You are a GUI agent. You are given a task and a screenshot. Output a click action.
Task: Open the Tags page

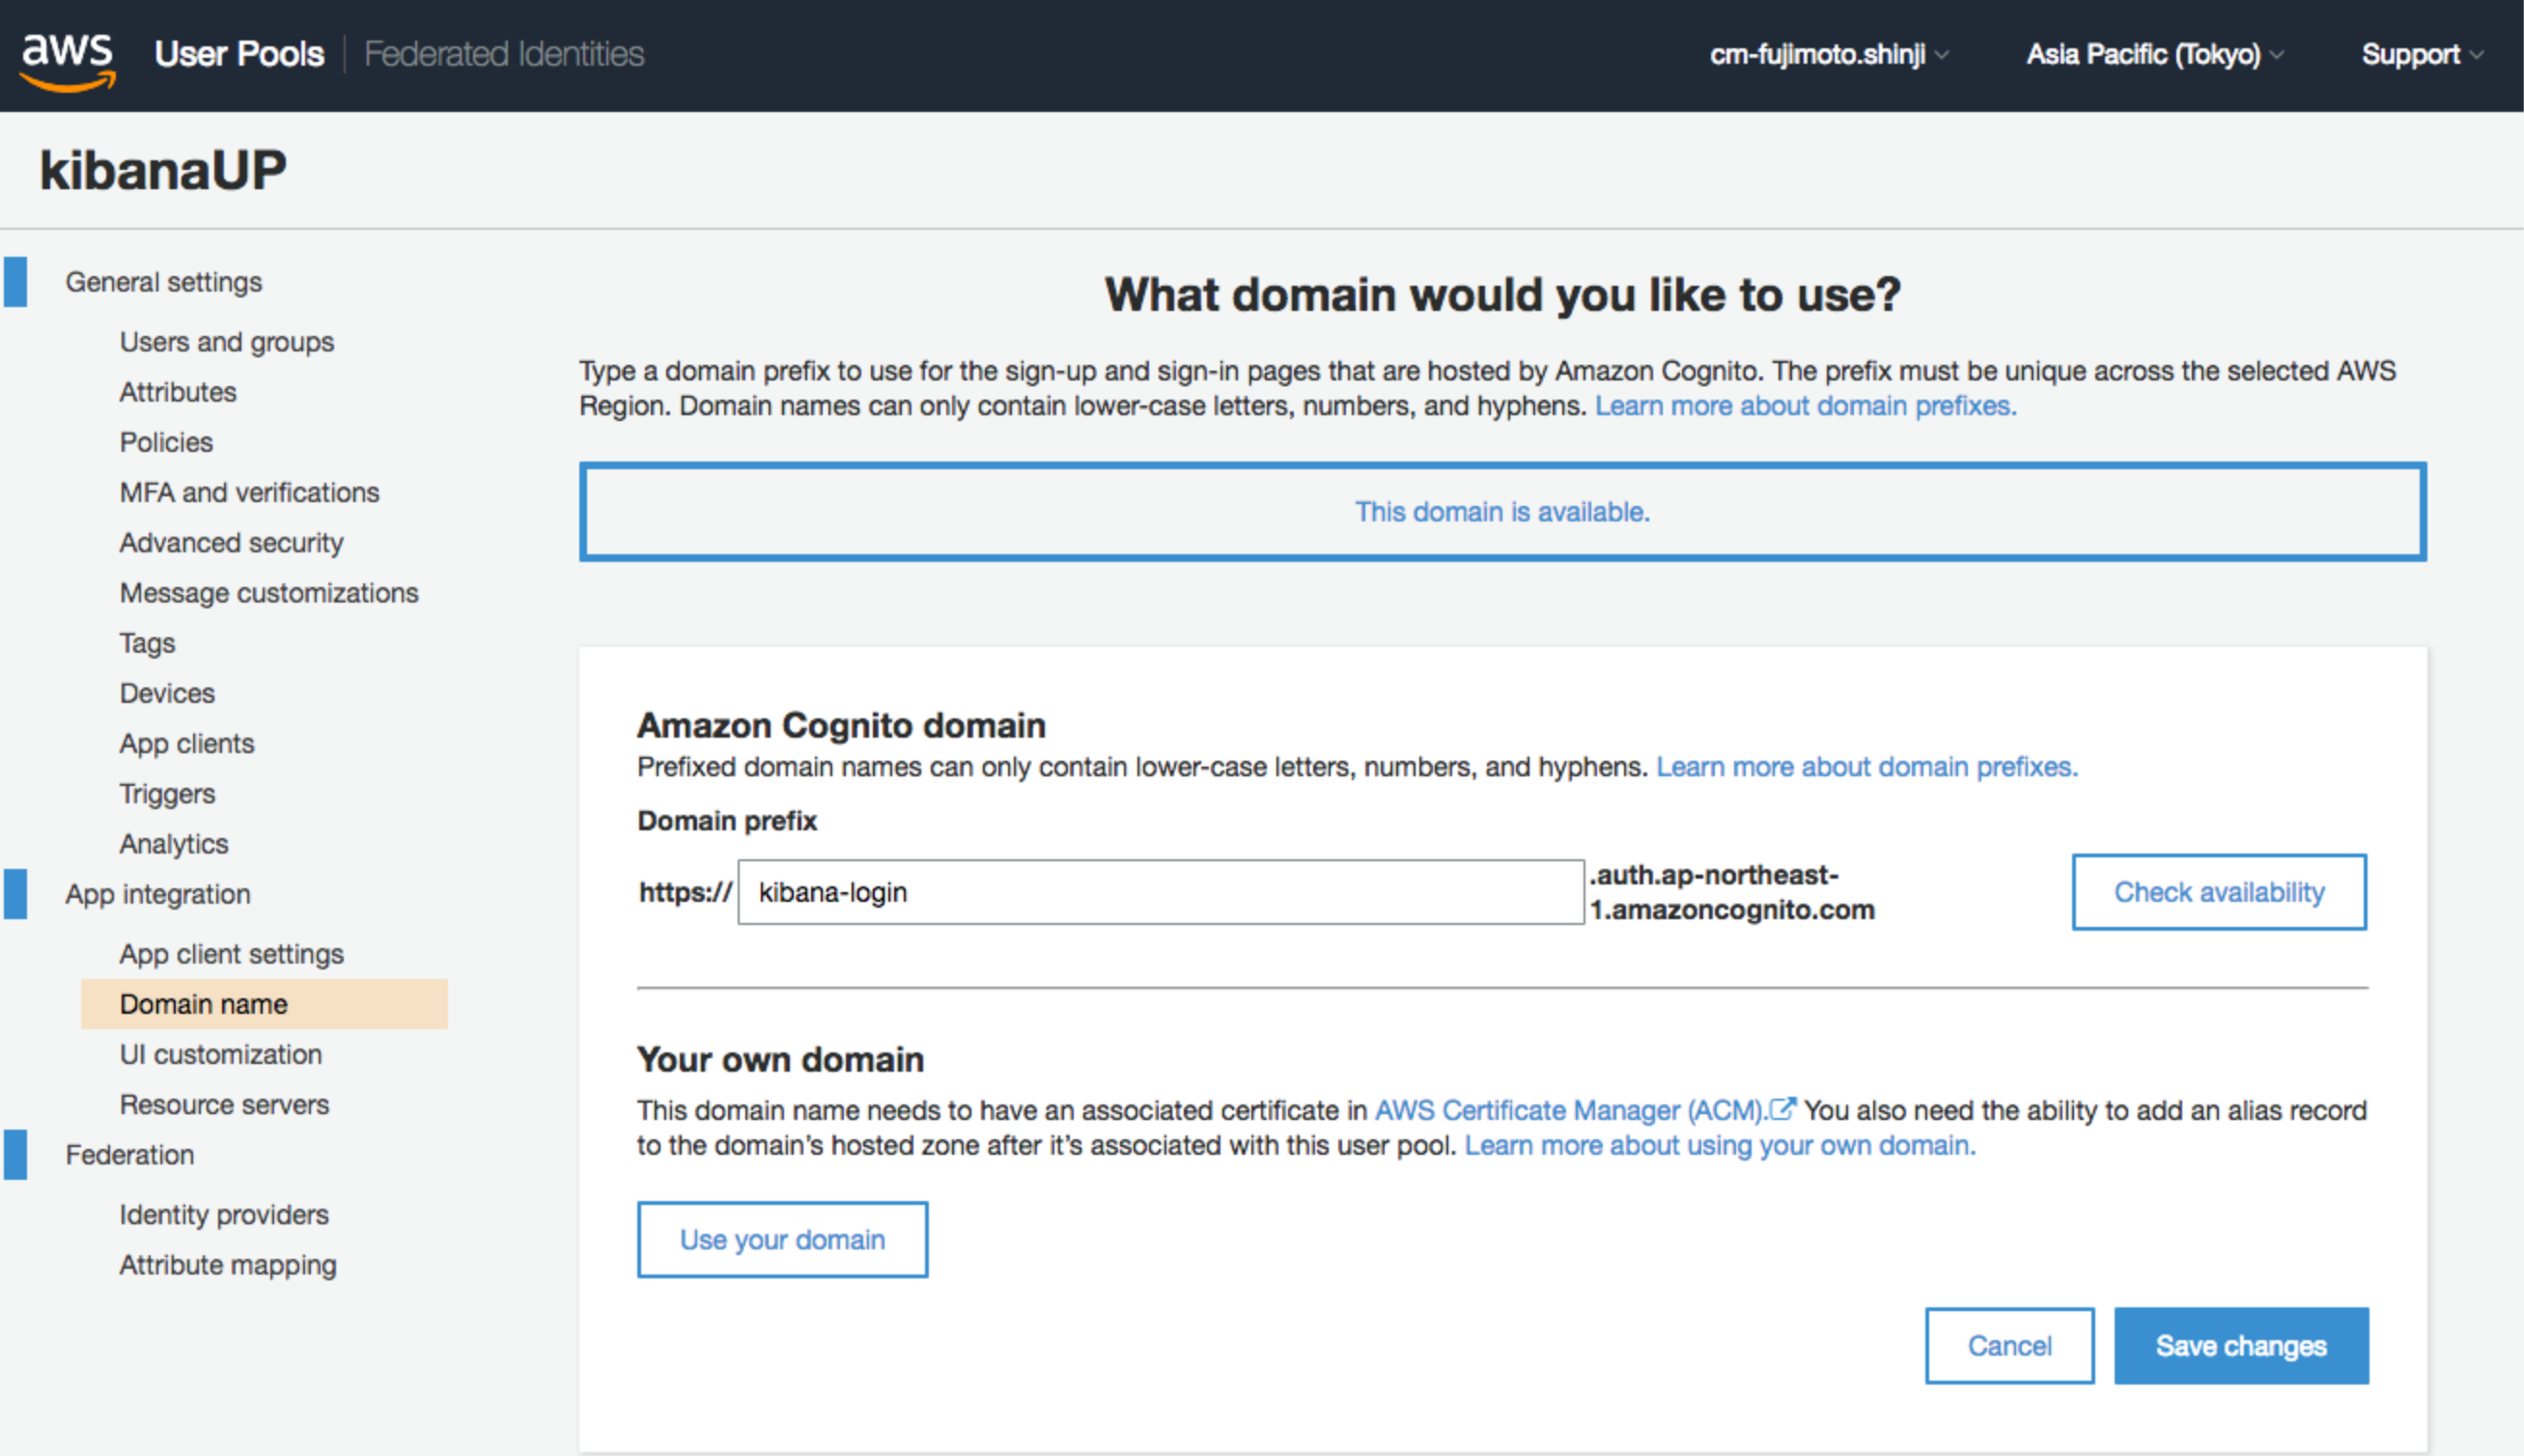point(147,643)
